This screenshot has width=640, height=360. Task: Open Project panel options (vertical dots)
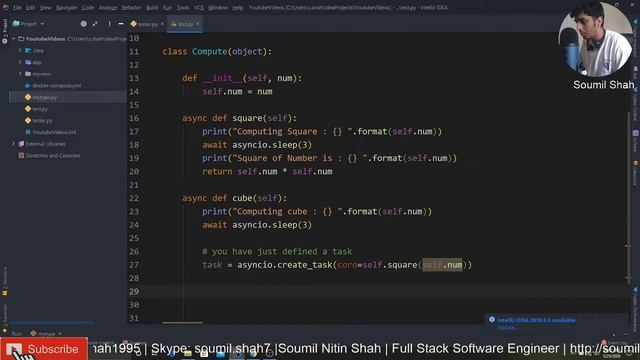pos(109,24)
